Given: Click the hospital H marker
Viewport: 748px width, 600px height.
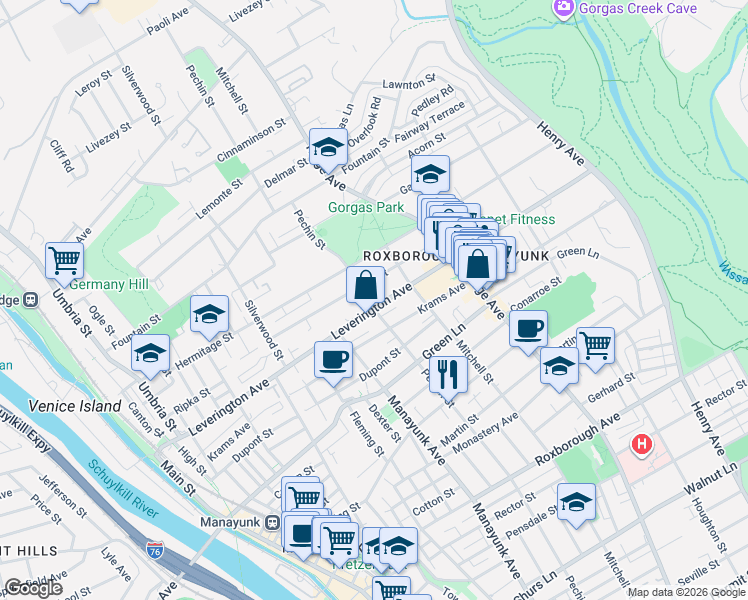Looking at the screenshot, I should click(x=642, y=445).
